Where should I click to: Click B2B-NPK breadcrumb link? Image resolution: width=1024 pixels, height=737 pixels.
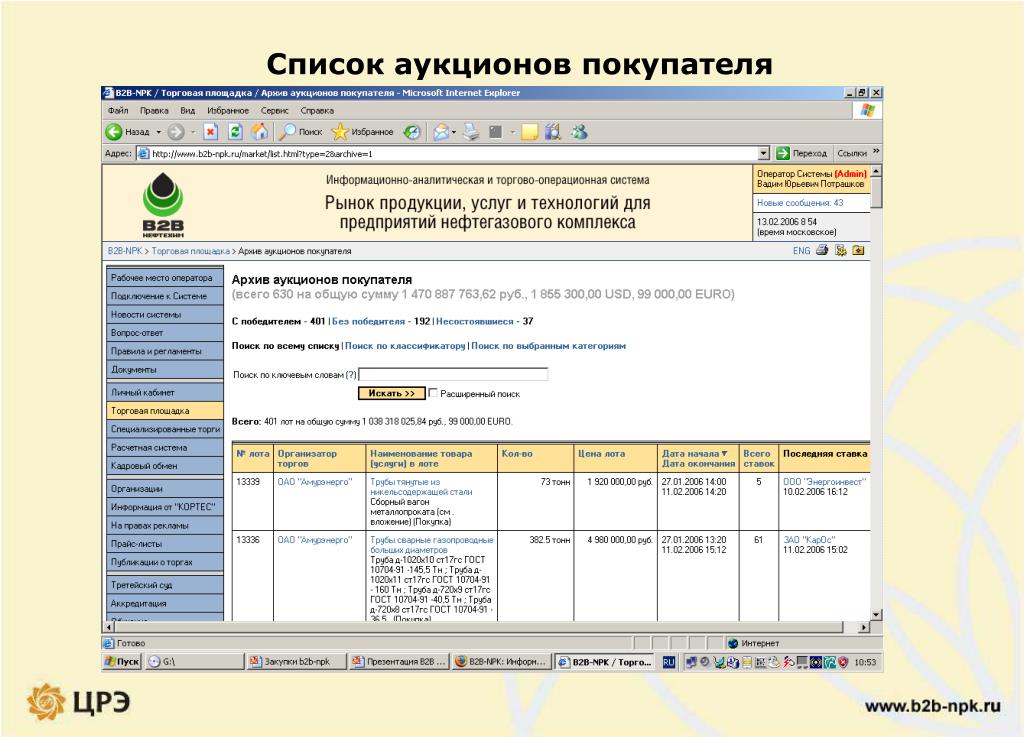pyautogui.click(x=125, y=251)
